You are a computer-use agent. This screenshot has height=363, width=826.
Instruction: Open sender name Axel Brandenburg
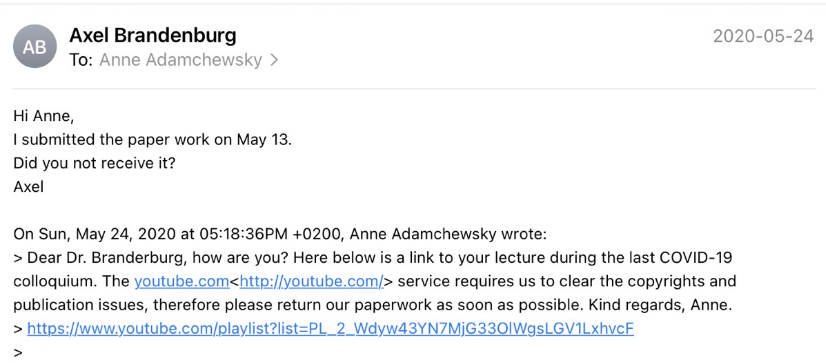point(153,36)
